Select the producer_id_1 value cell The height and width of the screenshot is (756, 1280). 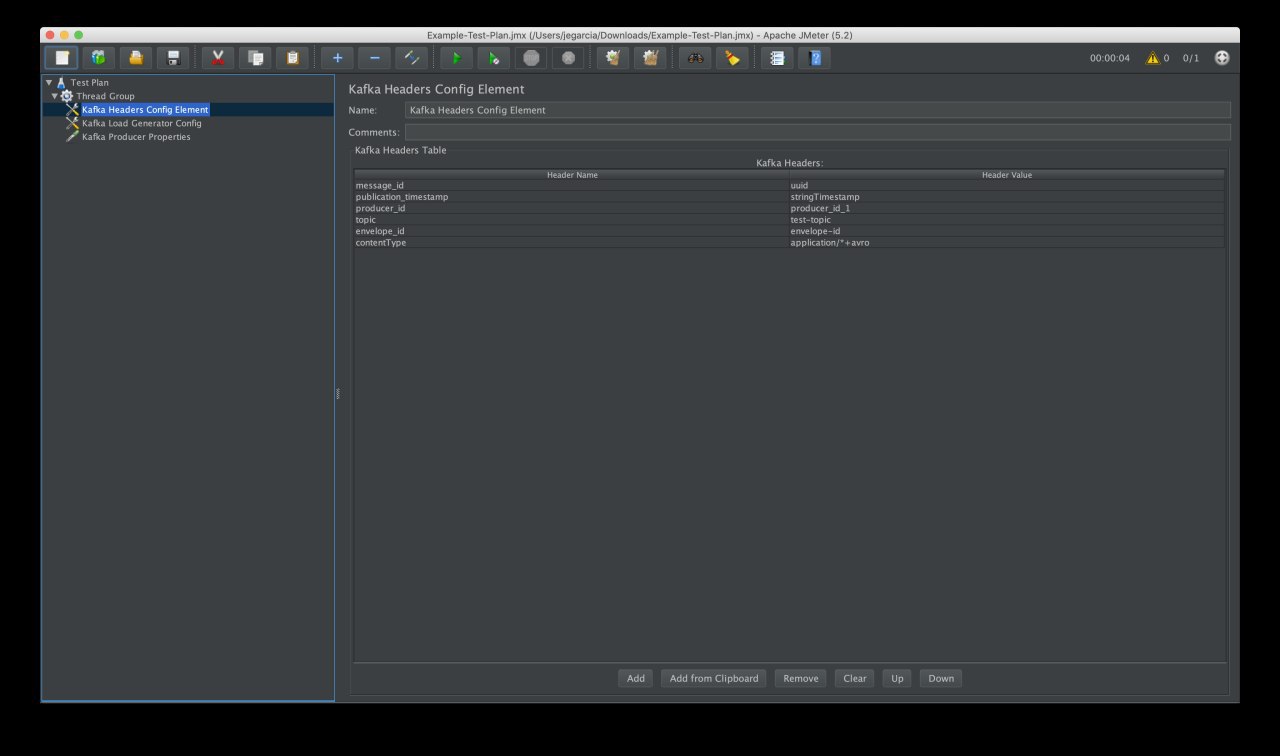click(1007, 208)
